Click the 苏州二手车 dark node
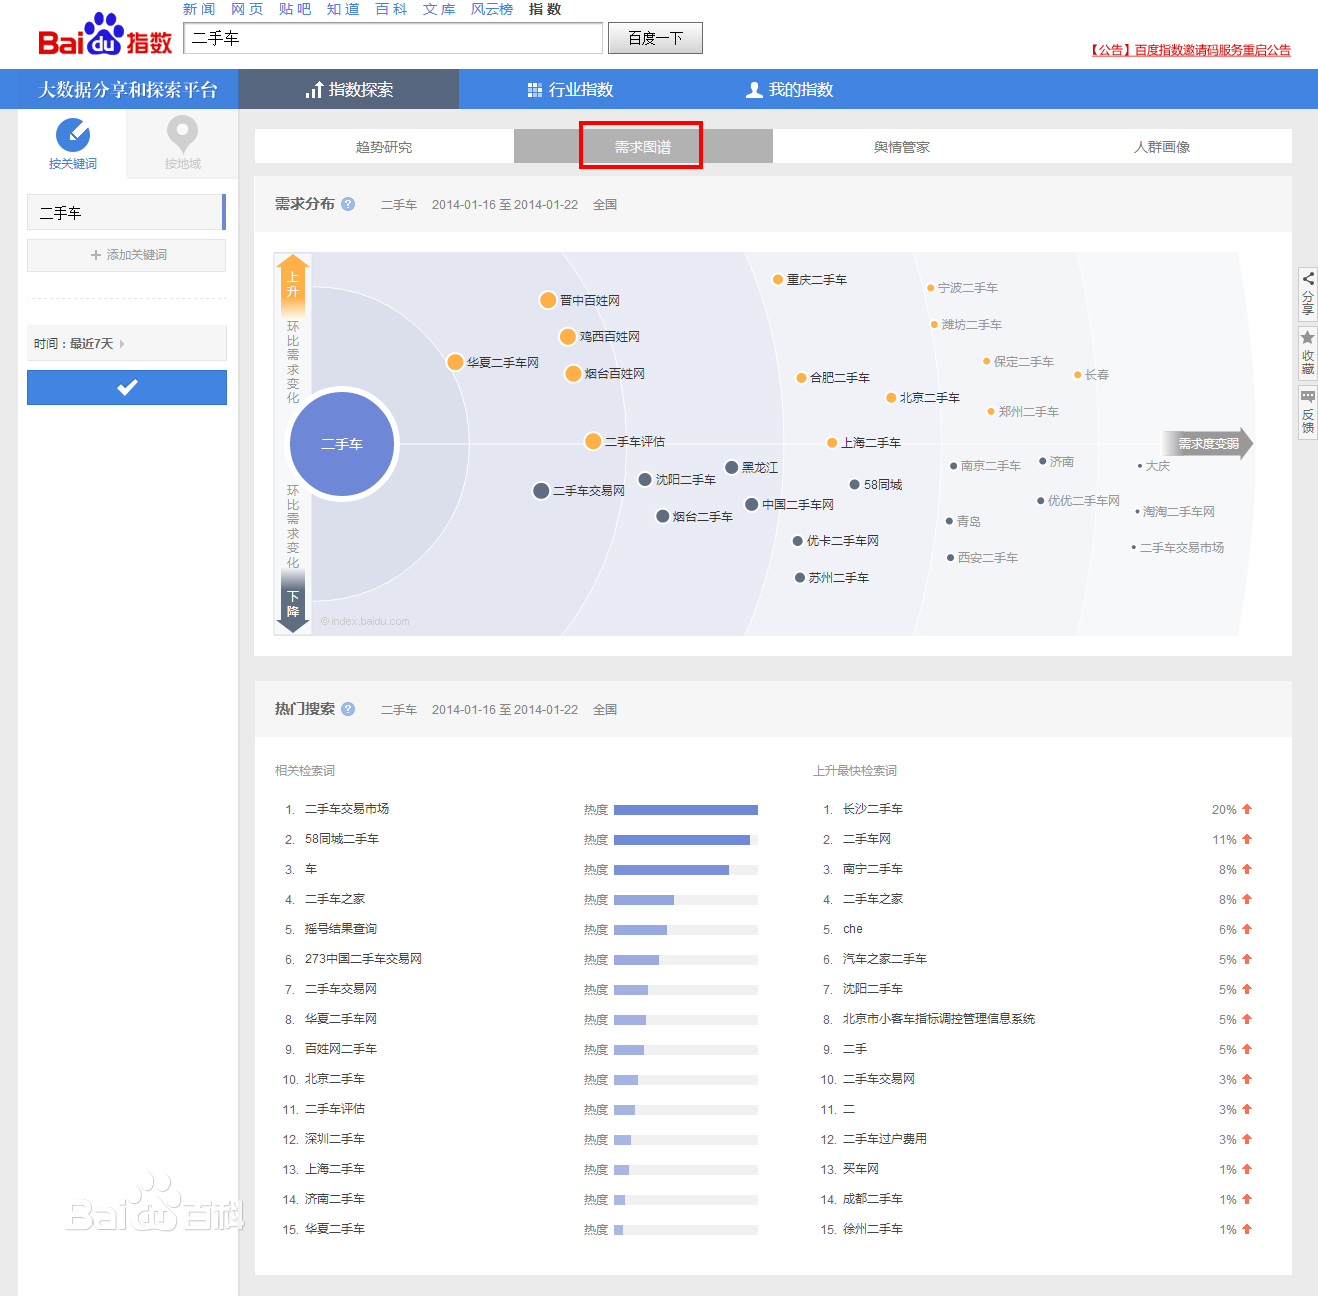 800,578
